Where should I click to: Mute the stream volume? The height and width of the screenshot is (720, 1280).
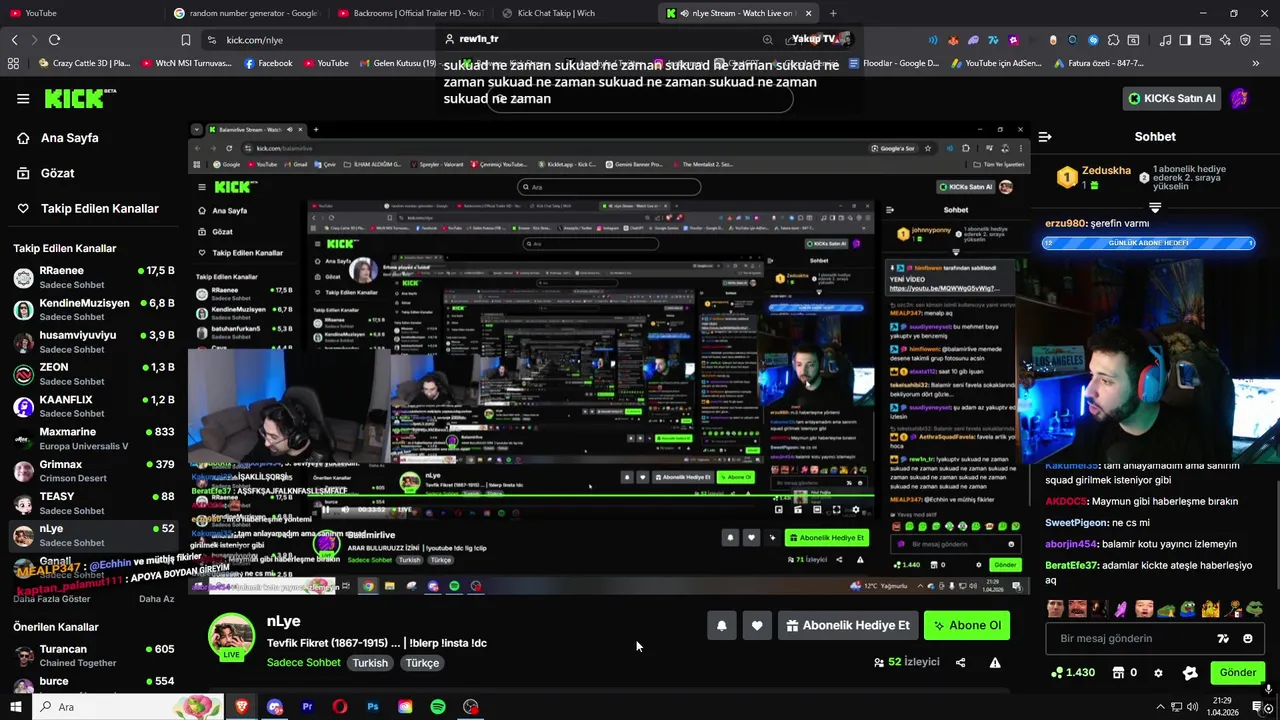[345, 510]
